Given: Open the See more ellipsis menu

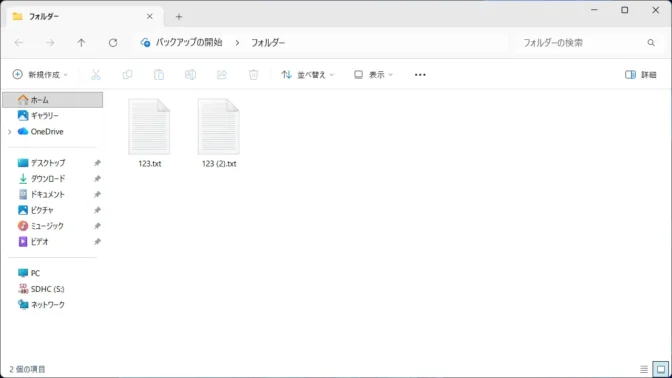Looking at the screenshot, I should 420,75.
